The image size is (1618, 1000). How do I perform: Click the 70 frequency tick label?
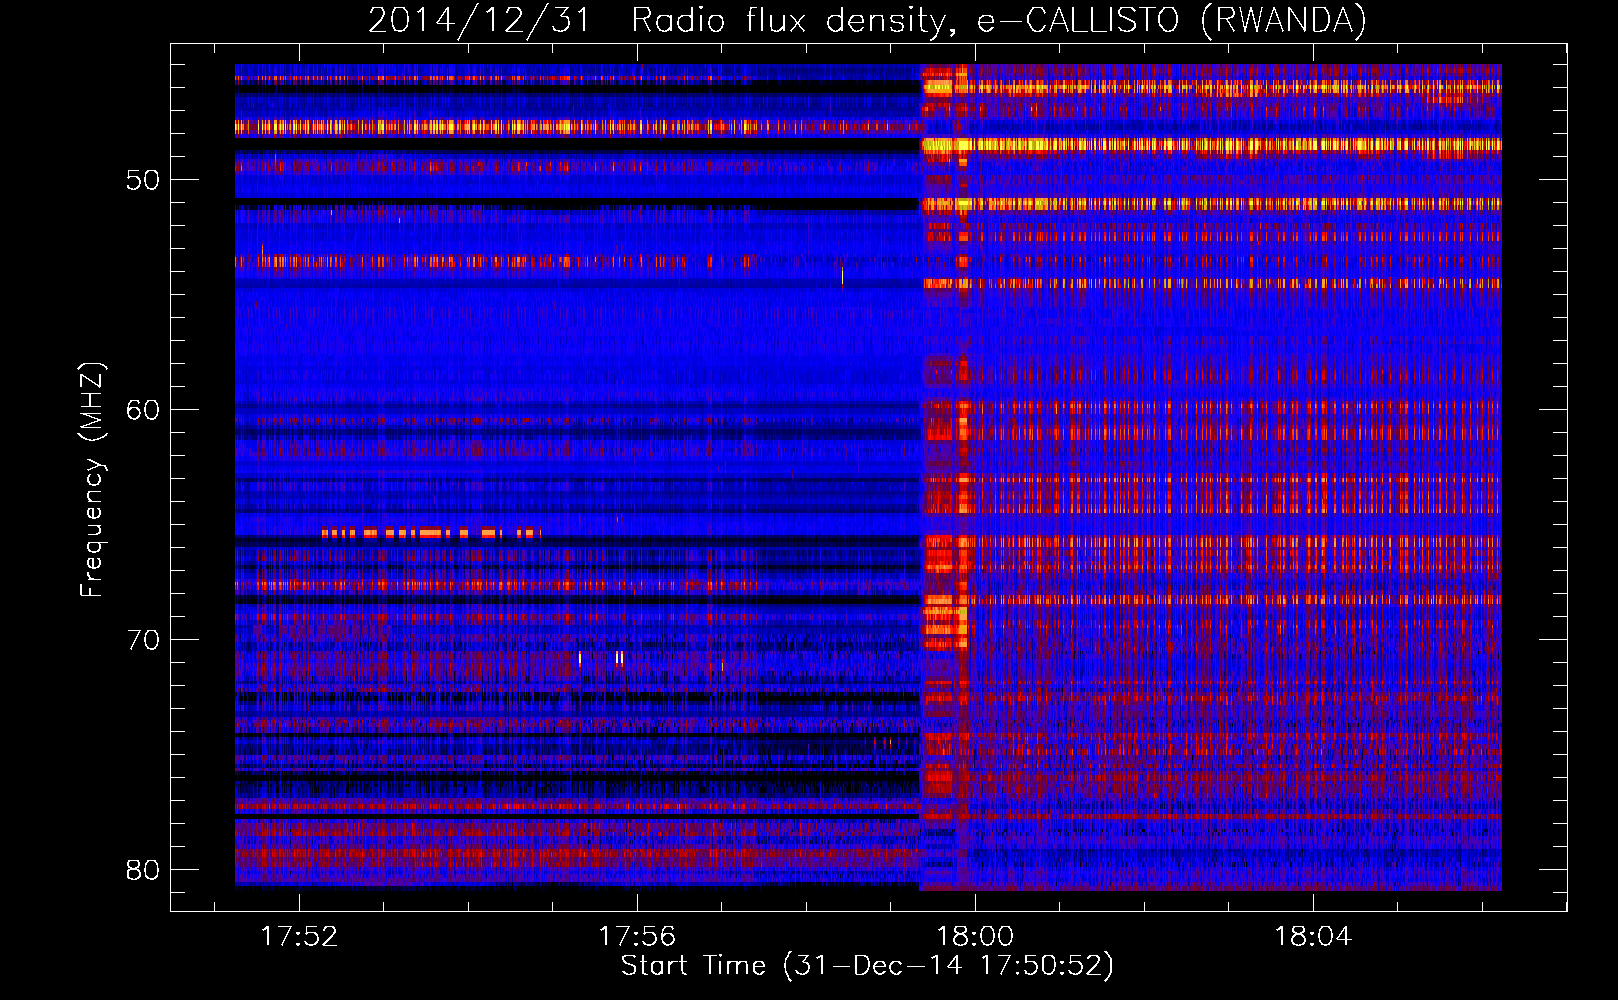143,640
